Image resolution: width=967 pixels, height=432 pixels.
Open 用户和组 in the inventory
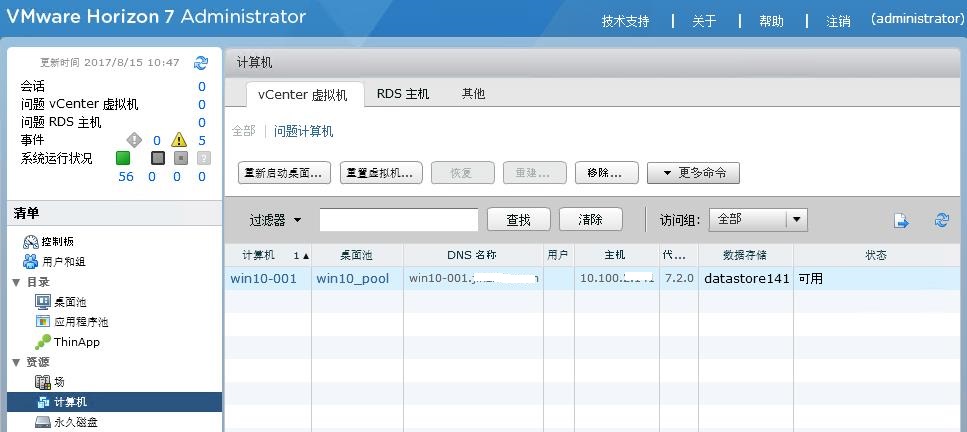54,262
